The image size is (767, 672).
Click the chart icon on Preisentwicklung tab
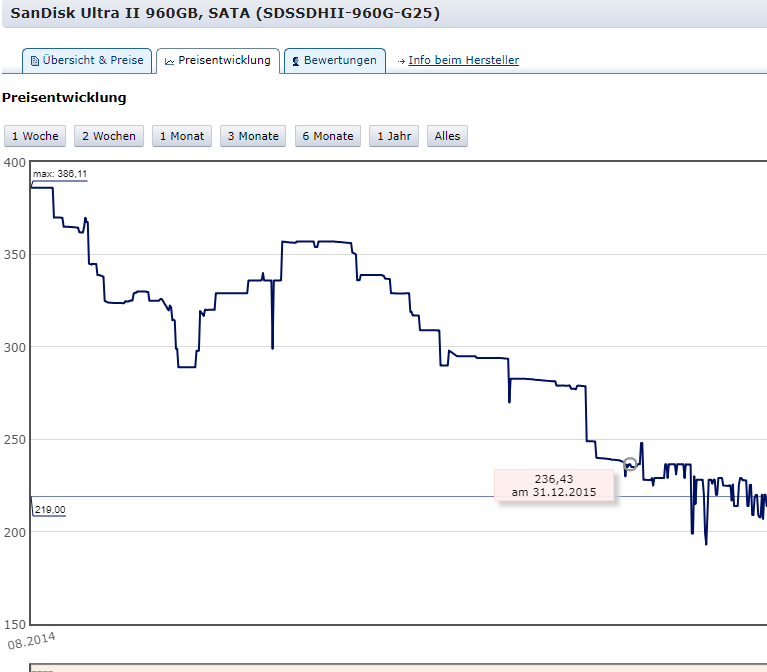point(169,62)
